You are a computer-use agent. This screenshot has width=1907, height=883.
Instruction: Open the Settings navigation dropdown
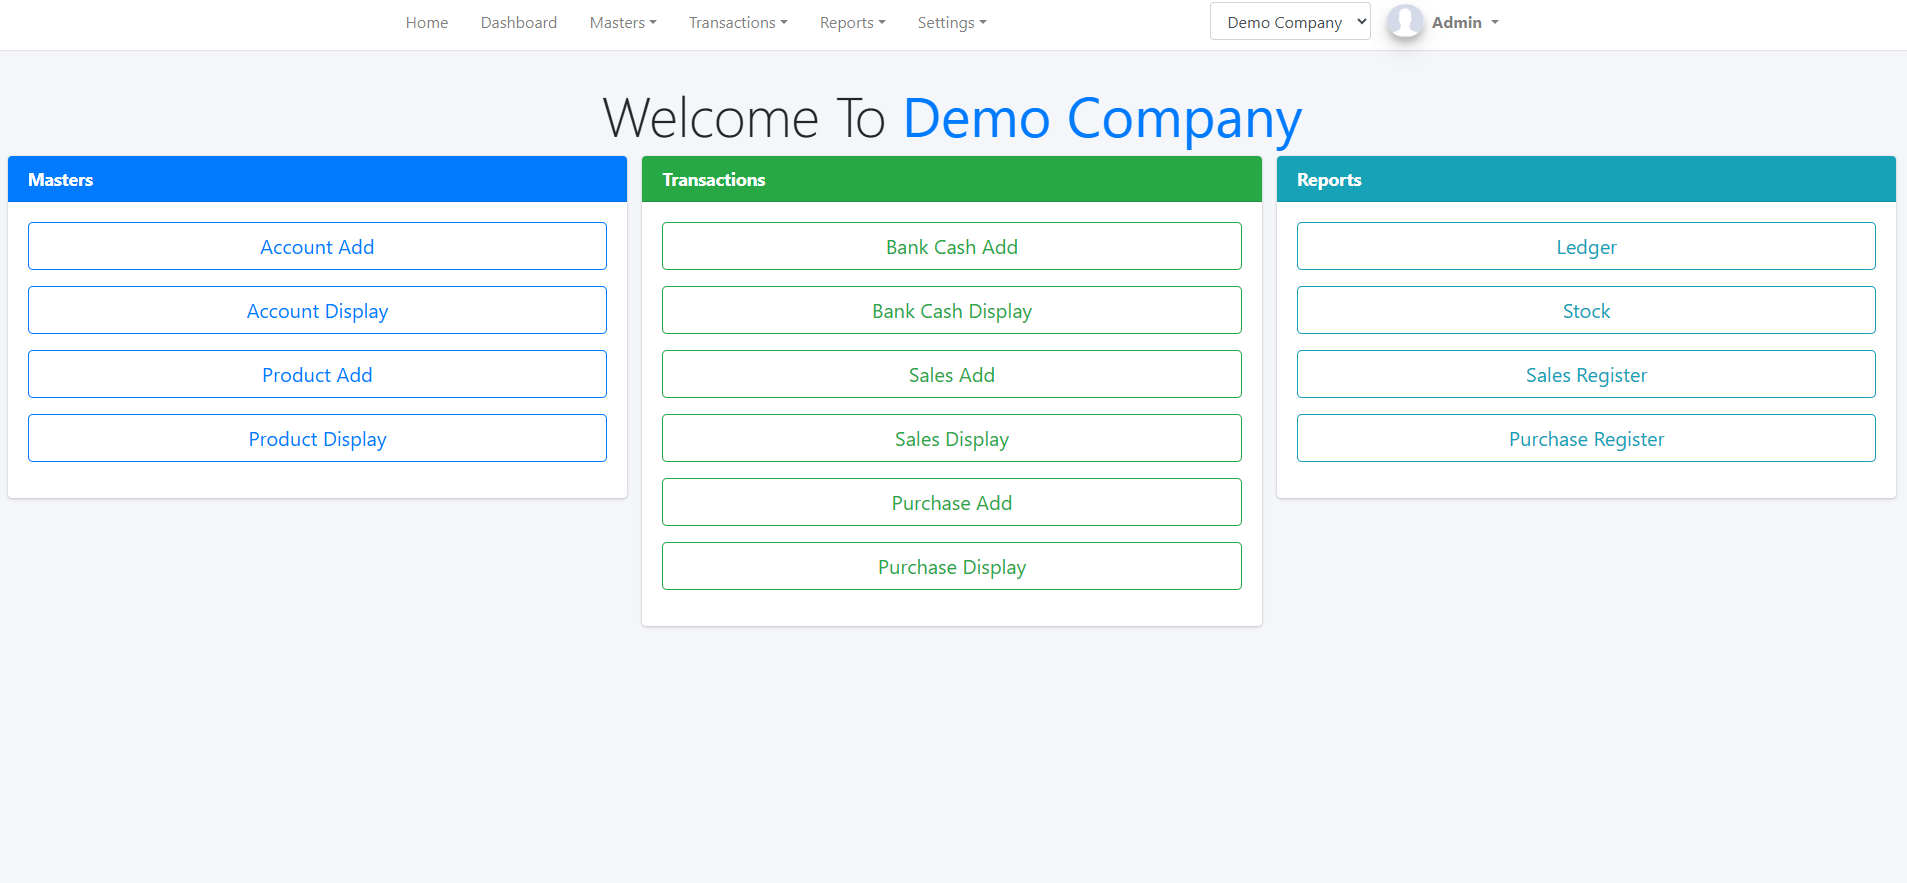[951, 23]
